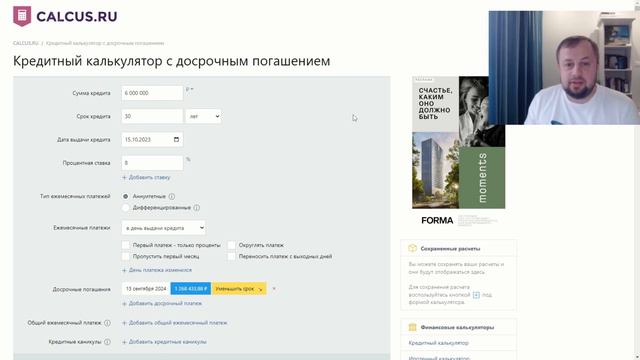Click the early repayment date 15 сентября 2024
The width and height of the screenshot is (640, 360).
(146, 289)
